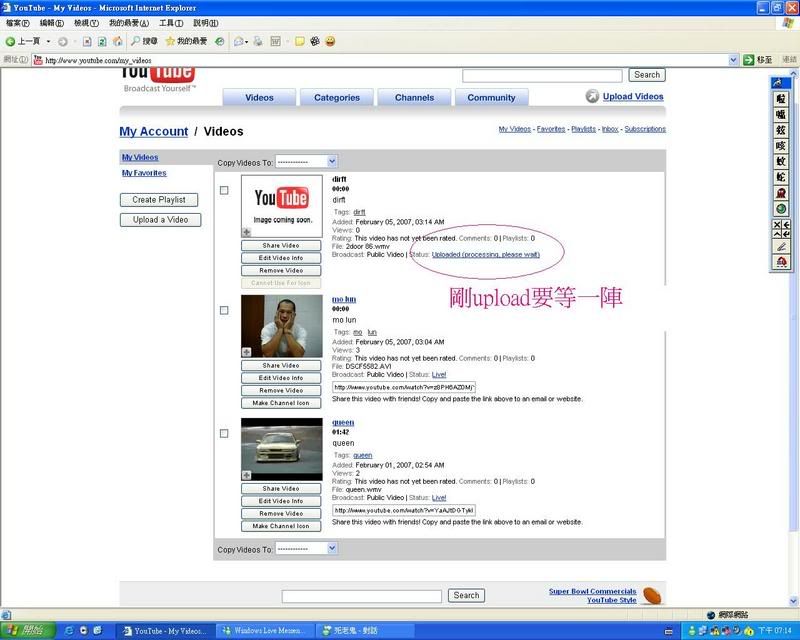The height and width of the screenshot is (640, 800).
Task: Click the plus icon on queen thumbnail
Action: (x=246, y=475)
